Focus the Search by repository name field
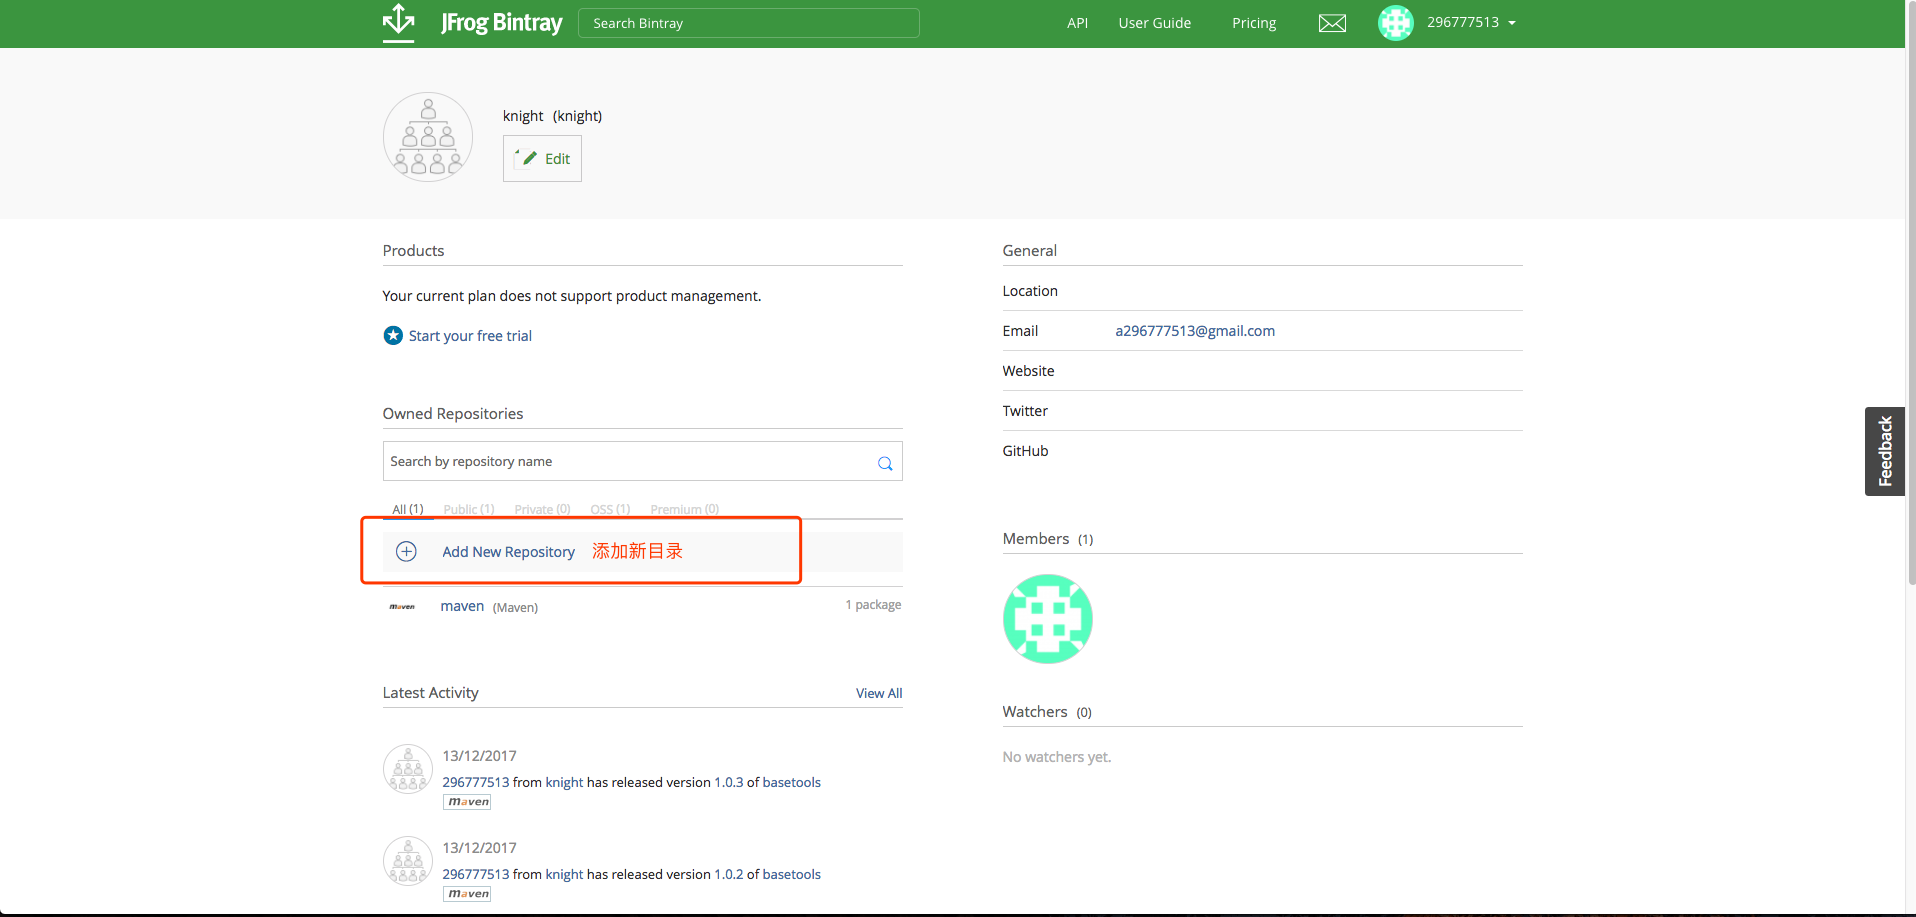Image resolution: width=1916 pixels, height=917 pixels. click(642, 461)
